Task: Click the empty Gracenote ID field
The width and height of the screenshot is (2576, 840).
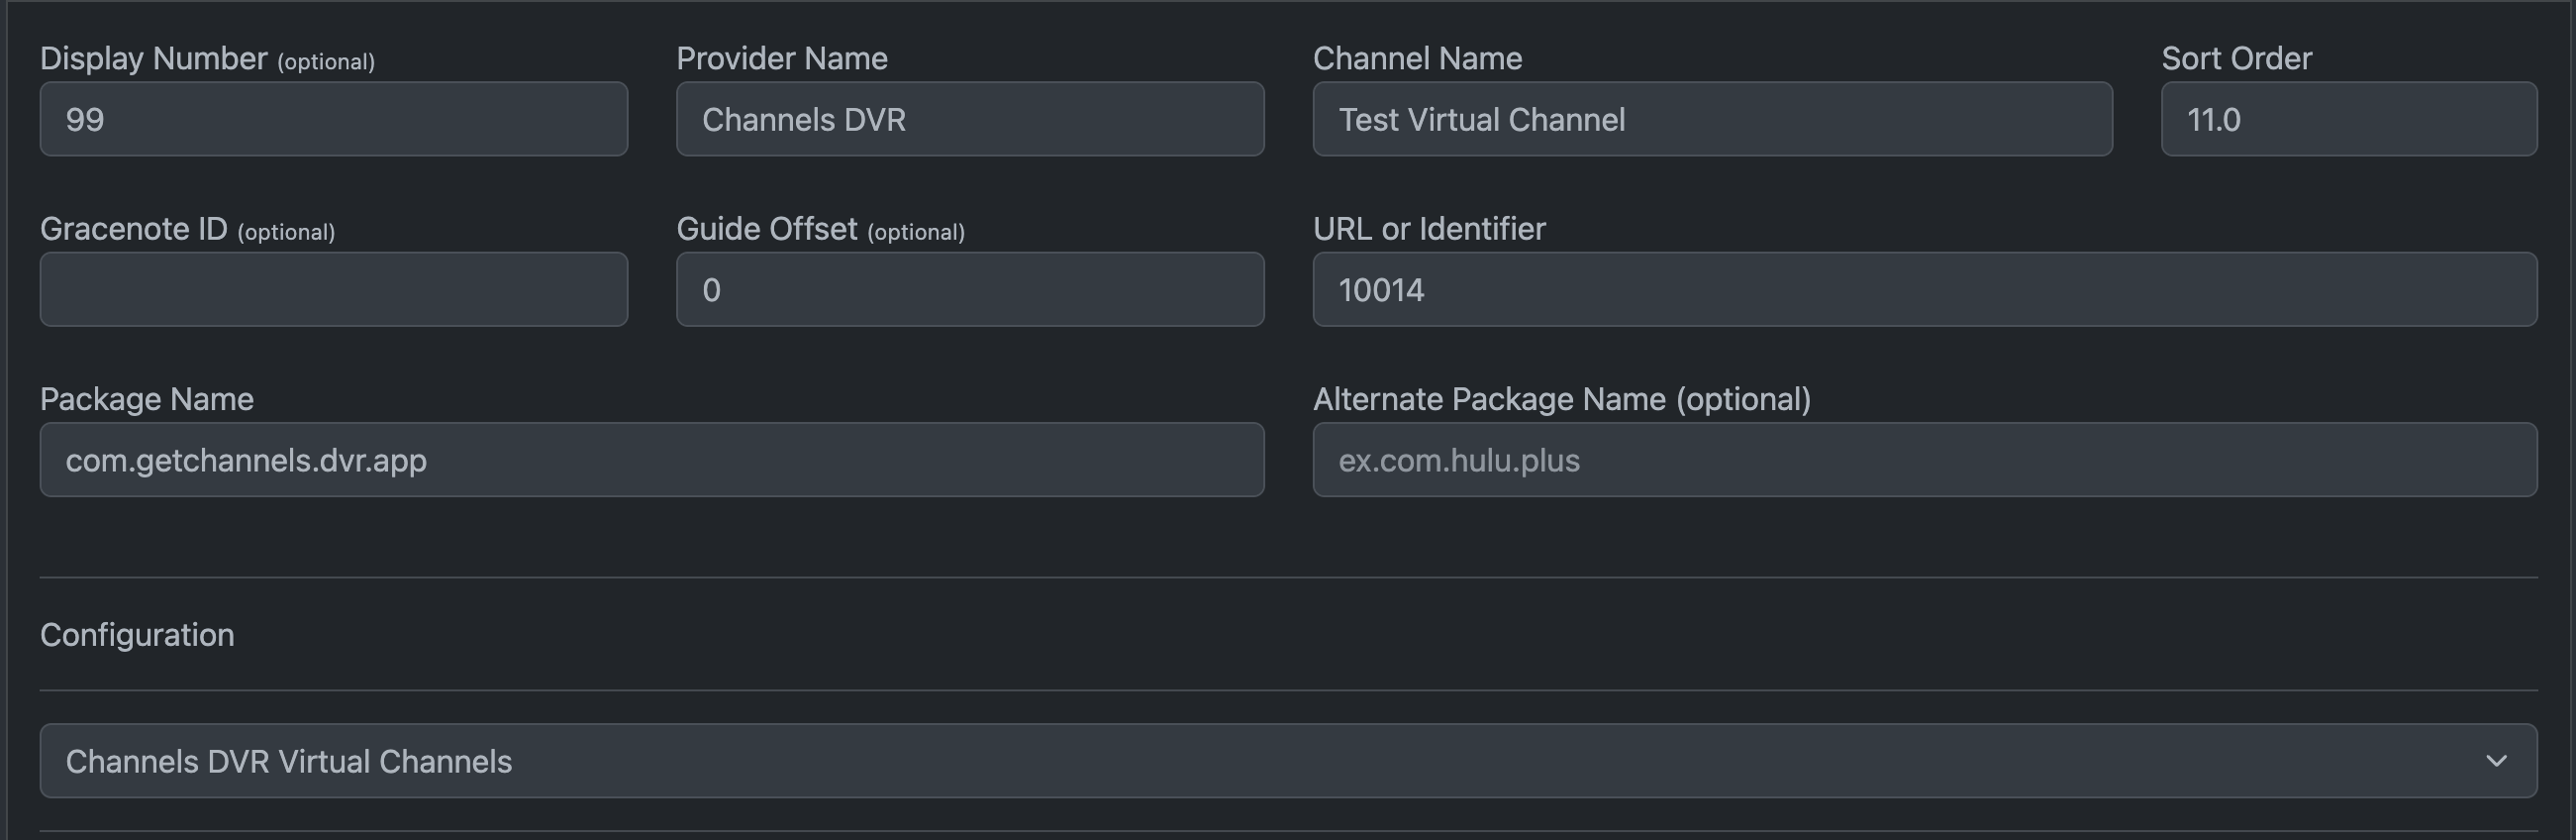Action: pos(333,289)
